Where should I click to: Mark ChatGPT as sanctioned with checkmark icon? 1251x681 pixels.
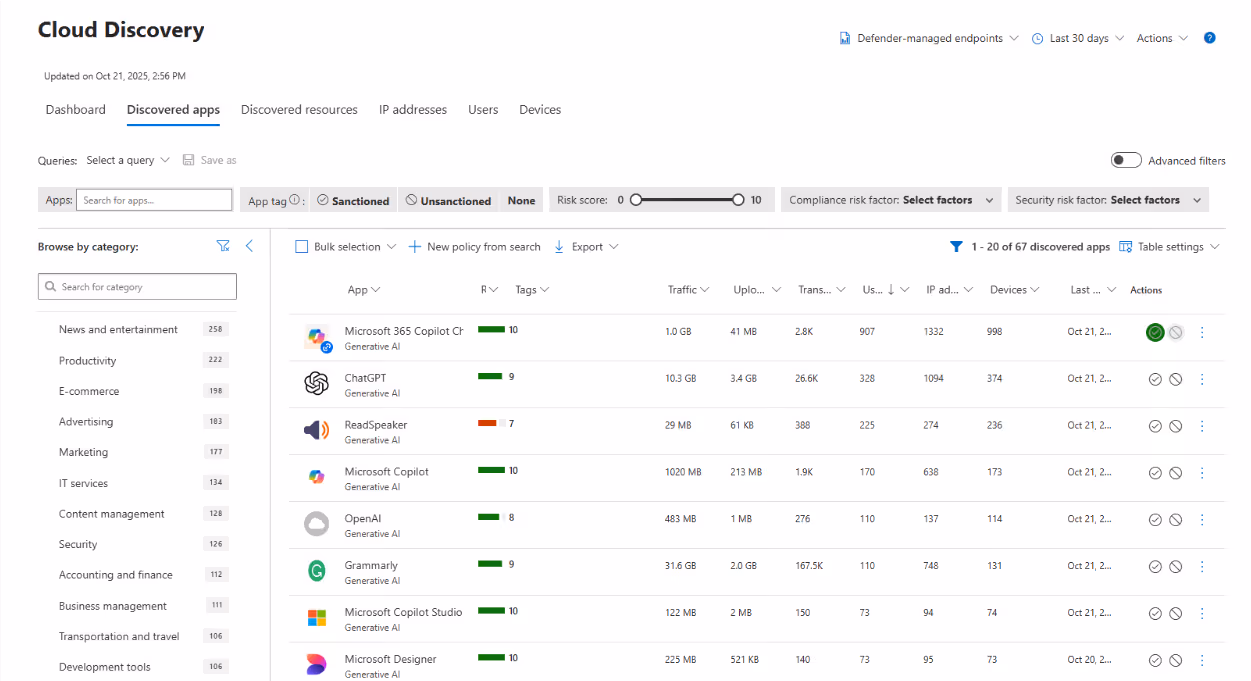[x=1155, y=379]
